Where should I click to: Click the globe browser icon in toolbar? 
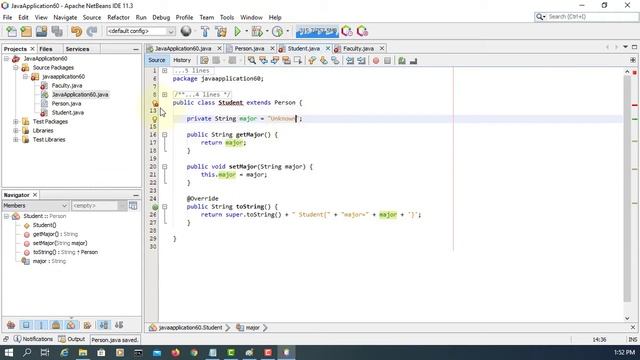click(186, 31)
